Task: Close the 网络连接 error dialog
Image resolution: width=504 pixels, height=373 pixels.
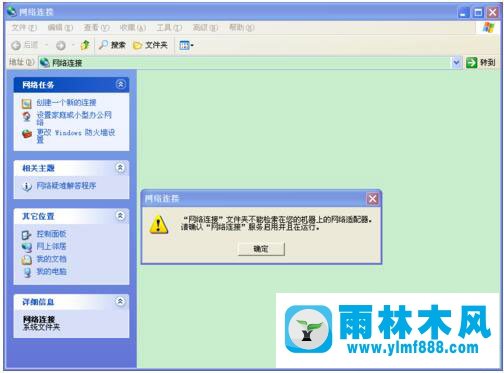Action: [372, 199]
